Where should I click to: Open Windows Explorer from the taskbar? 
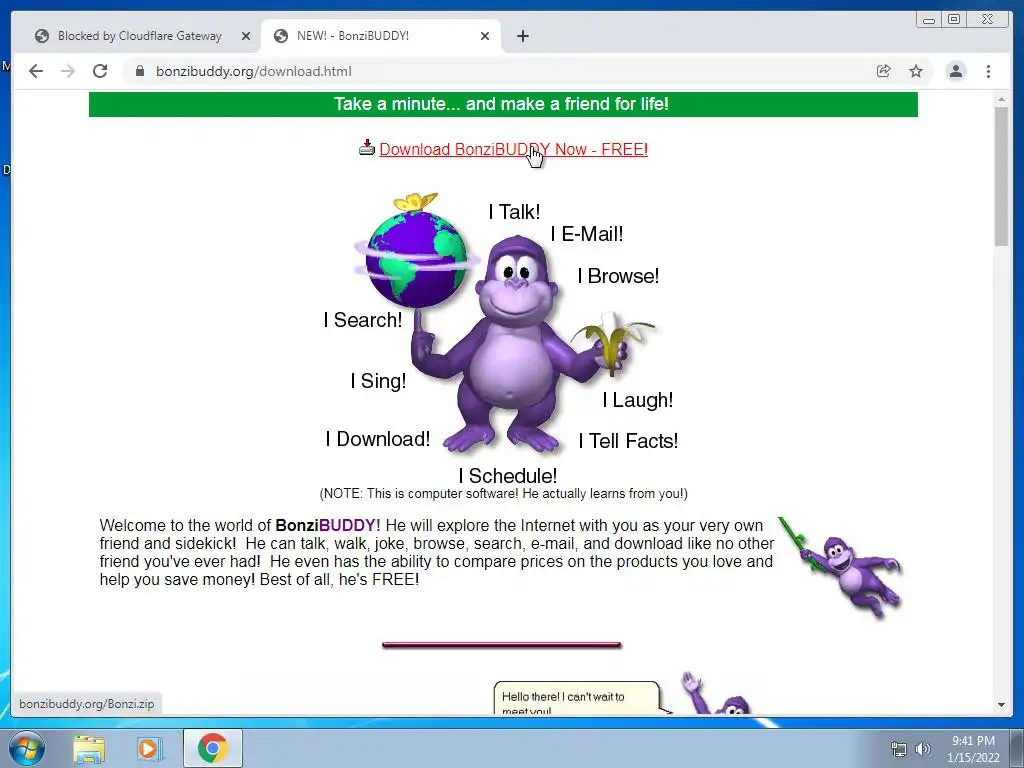coord(89,749)
